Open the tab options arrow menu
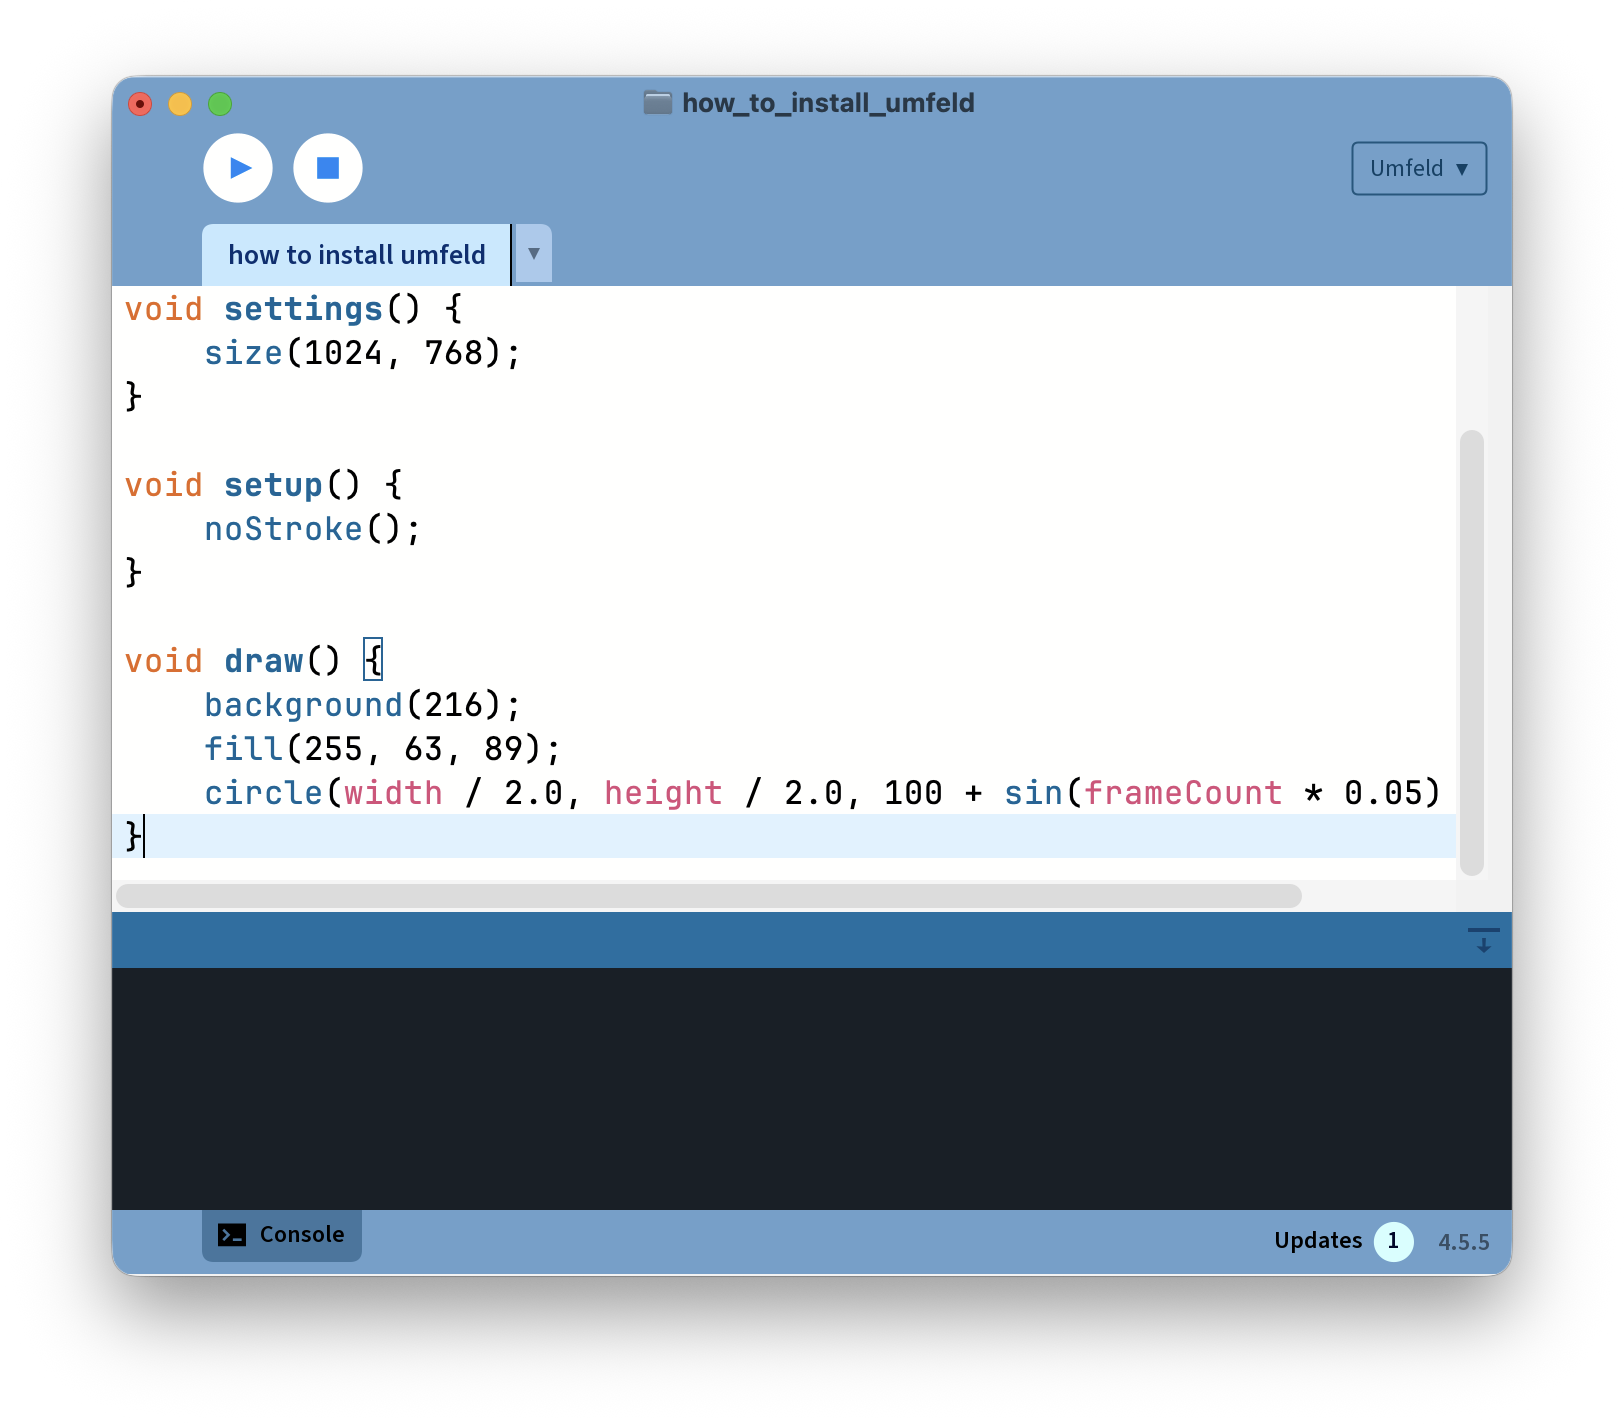This screenshot has width=1624, height=1424. coord(534,254)
